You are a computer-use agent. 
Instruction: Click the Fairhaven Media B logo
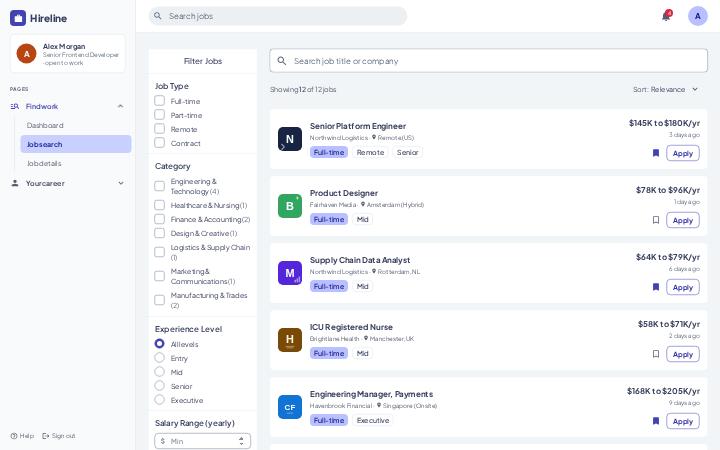[290, 206]
